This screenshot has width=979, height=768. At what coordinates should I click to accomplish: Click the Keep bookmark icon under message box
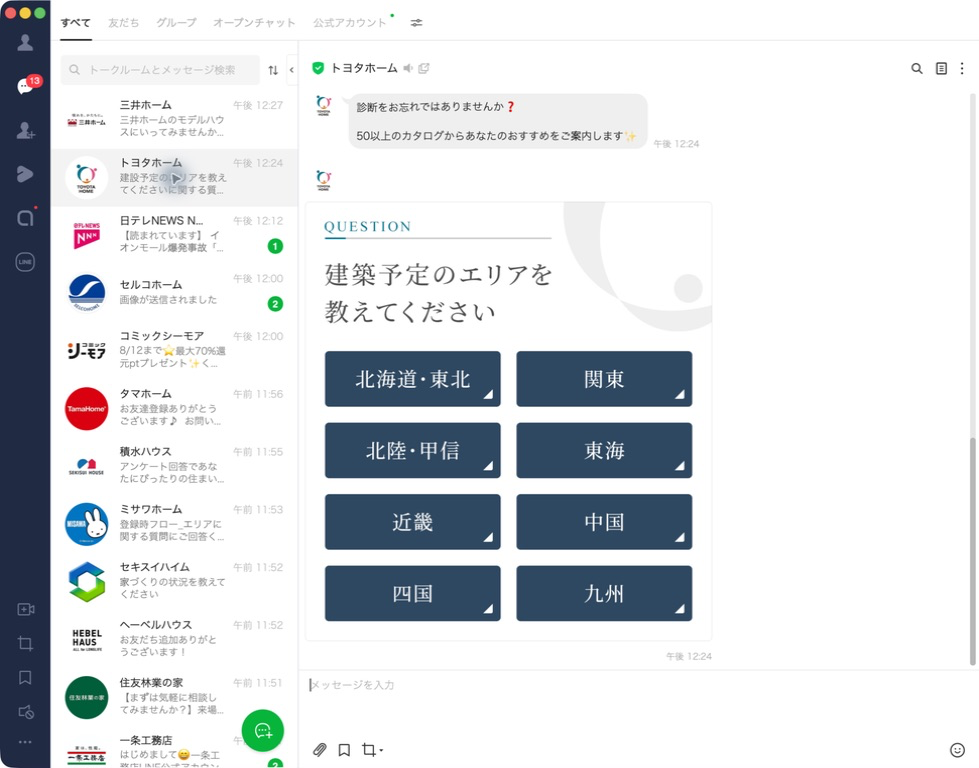pos(344,750)
